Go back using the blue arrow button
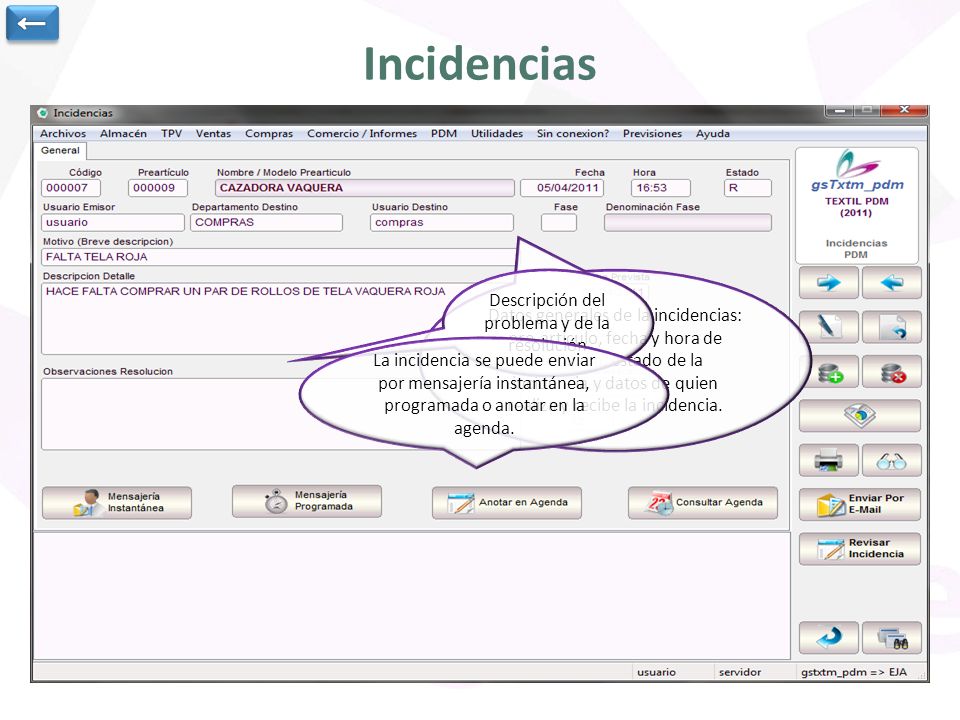 [32, 23]
